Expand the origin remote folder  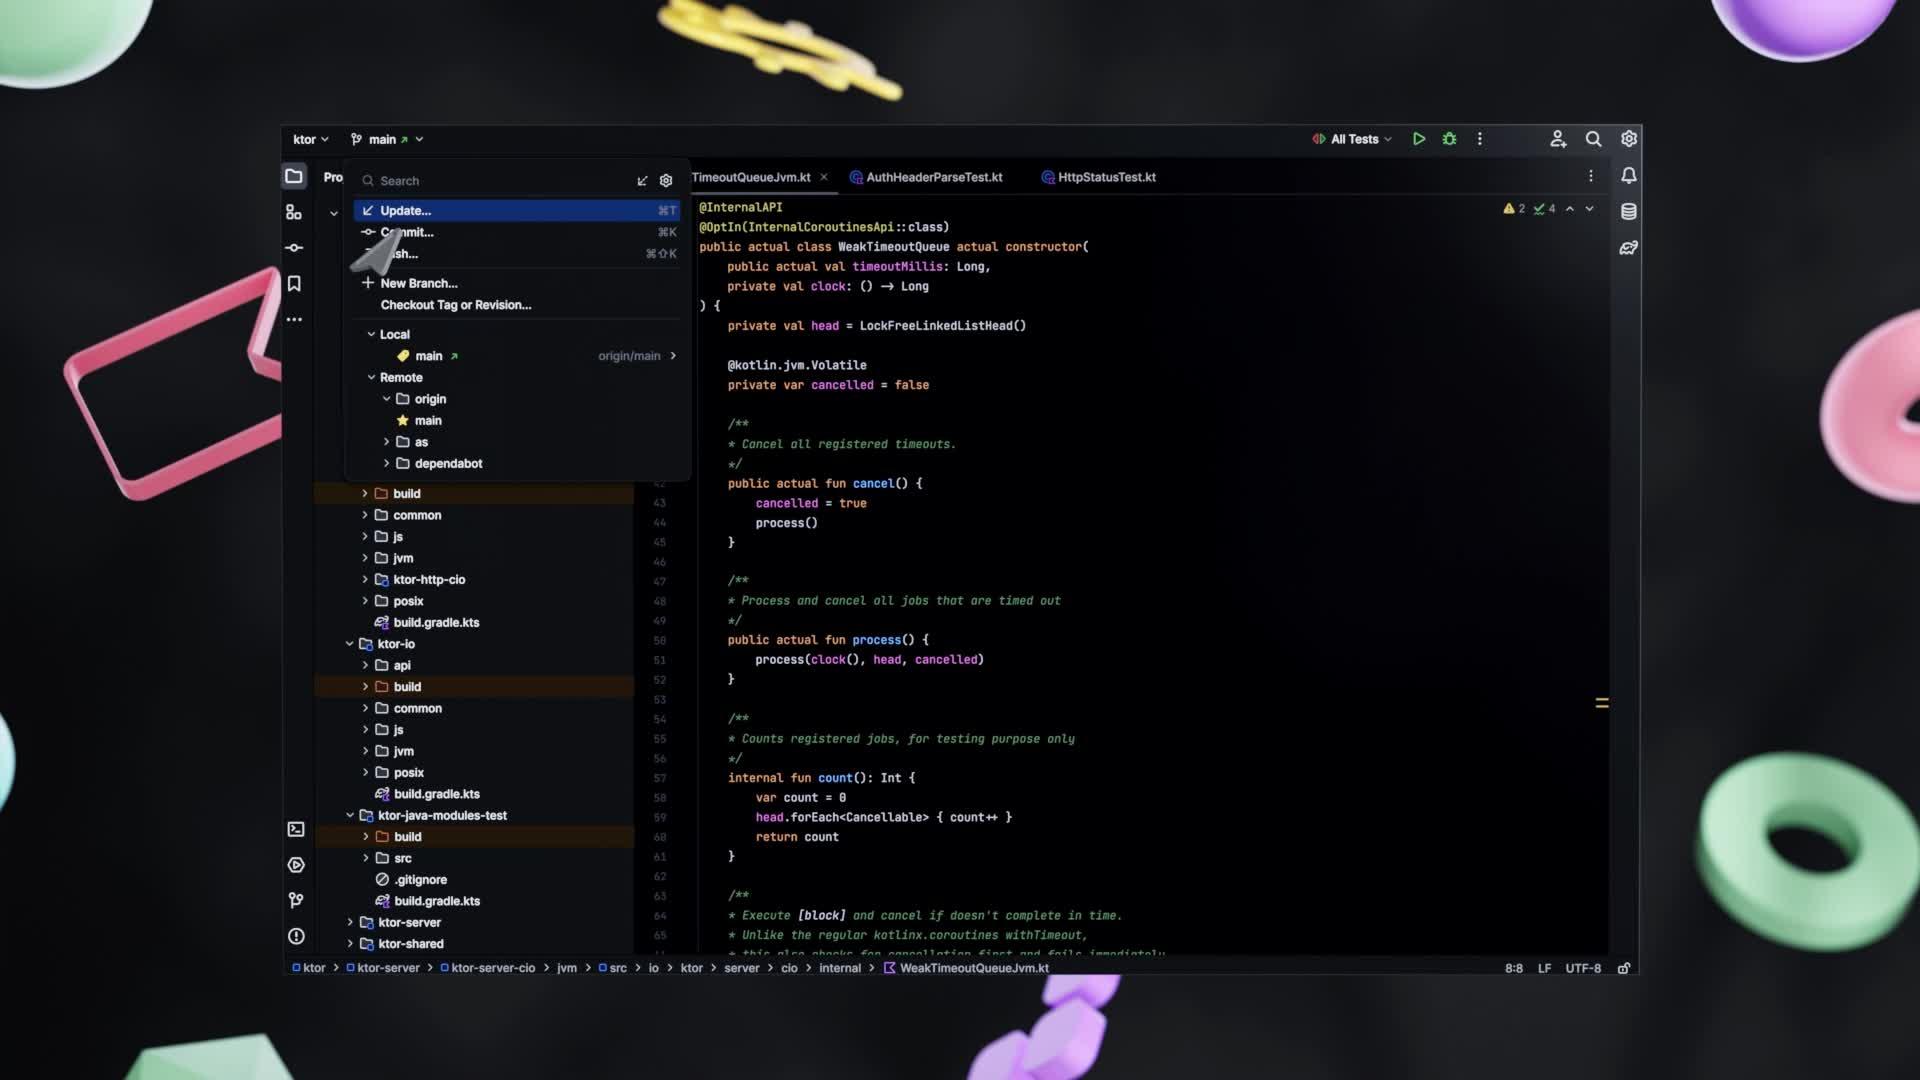pos(388,398)
